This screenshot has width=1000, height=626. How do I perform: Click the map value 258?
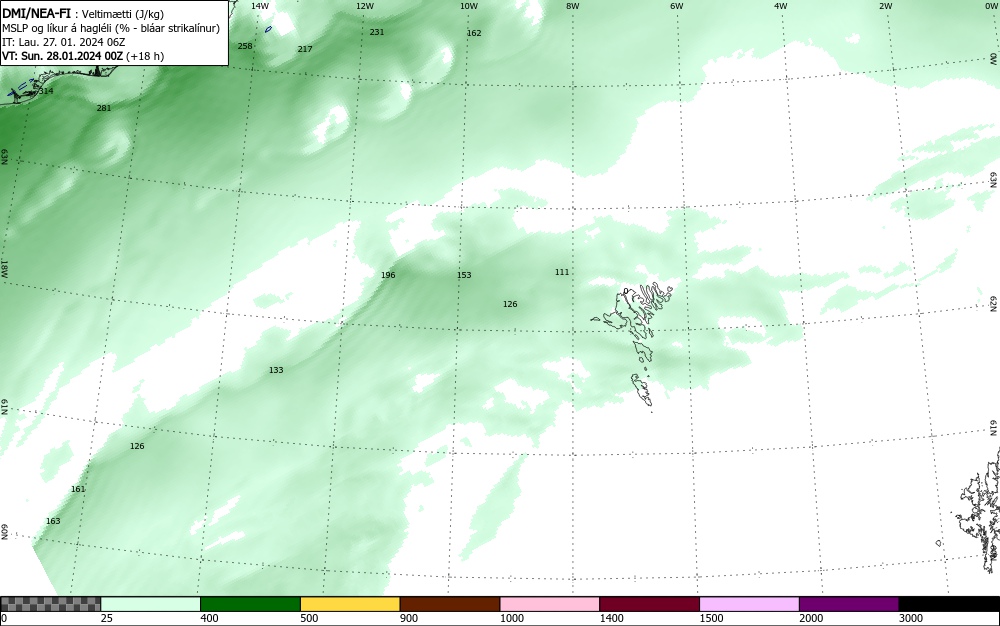click(245, 46)
